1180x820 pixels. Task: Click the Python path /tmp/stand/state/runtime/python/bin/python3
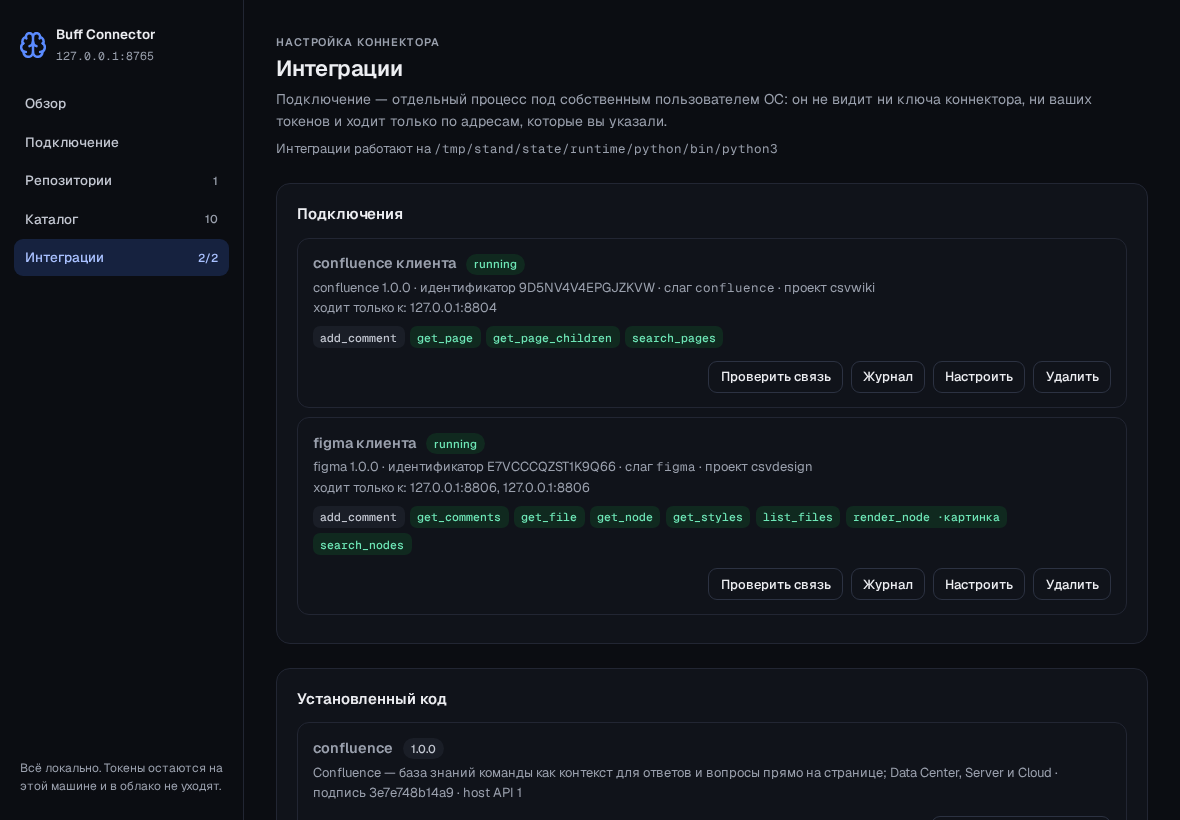click(x=606, y=149)
